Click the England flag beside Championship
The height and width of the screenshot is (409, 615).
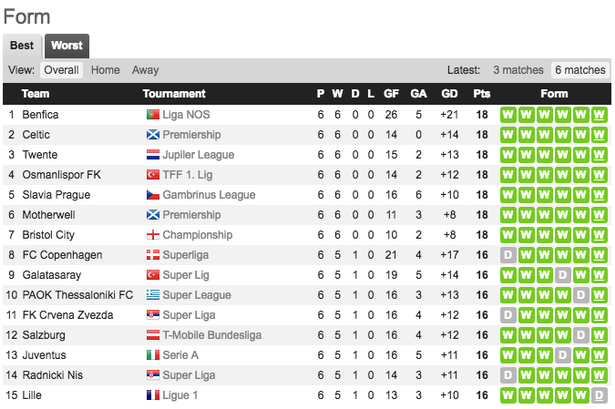[x=153, y=235]
